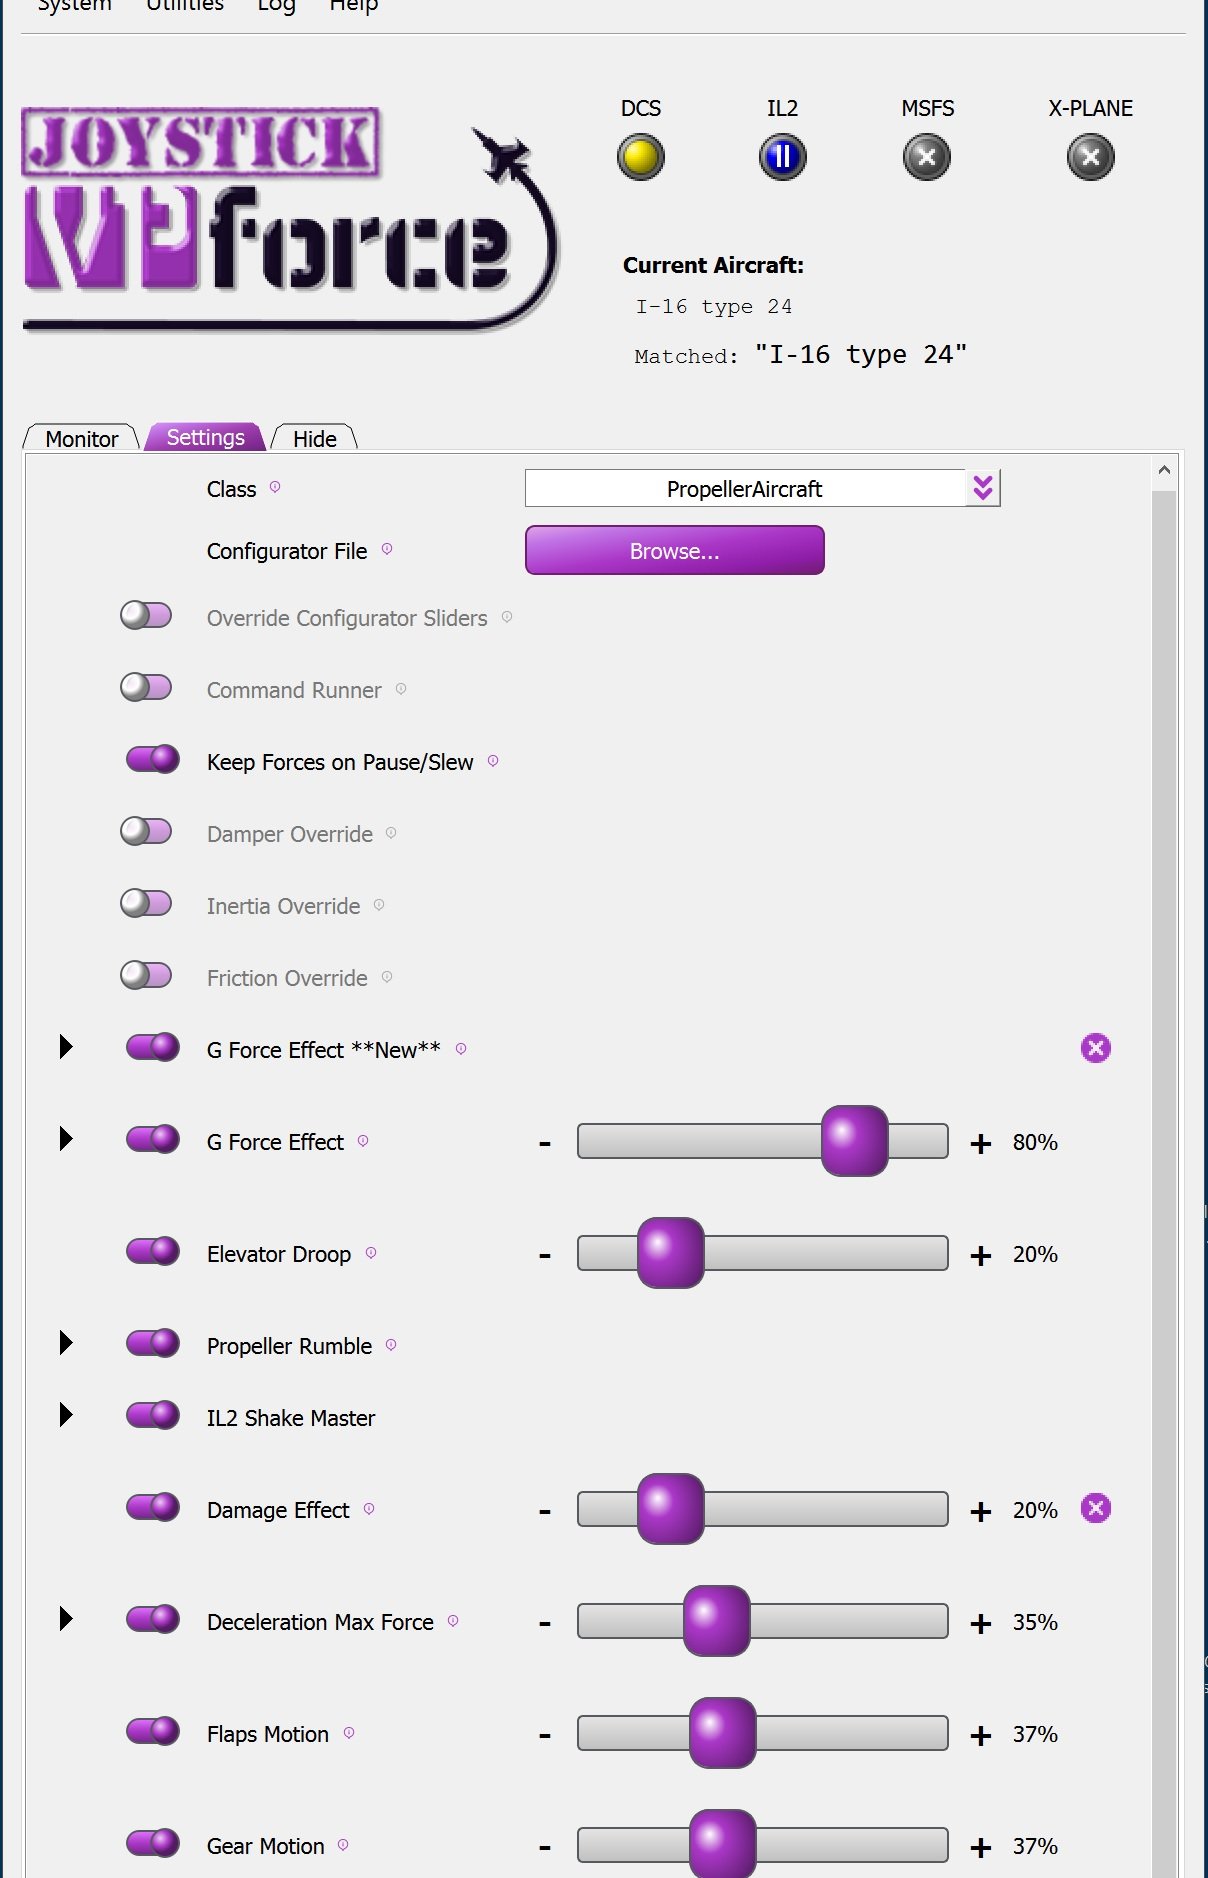Click info icon for G Force Effect **New**
1208x1878 pixels.
pos(461,1049)
